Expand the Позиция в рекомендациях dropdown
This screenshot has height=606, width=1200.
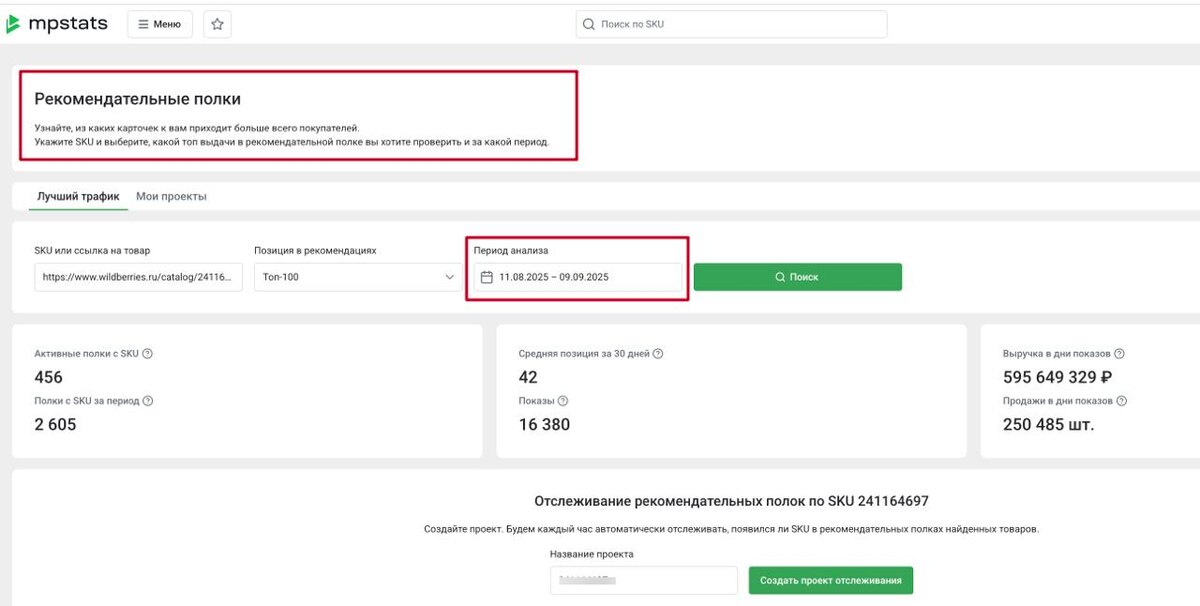pyautogui.click(x=357, y=277)
